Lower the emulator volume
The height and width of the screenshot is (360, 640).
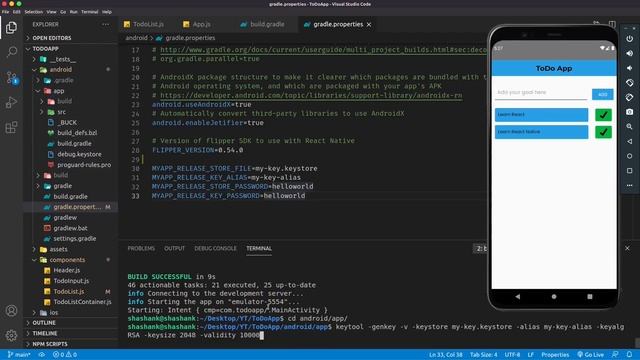pyautogui.click(x=629, y=68)
